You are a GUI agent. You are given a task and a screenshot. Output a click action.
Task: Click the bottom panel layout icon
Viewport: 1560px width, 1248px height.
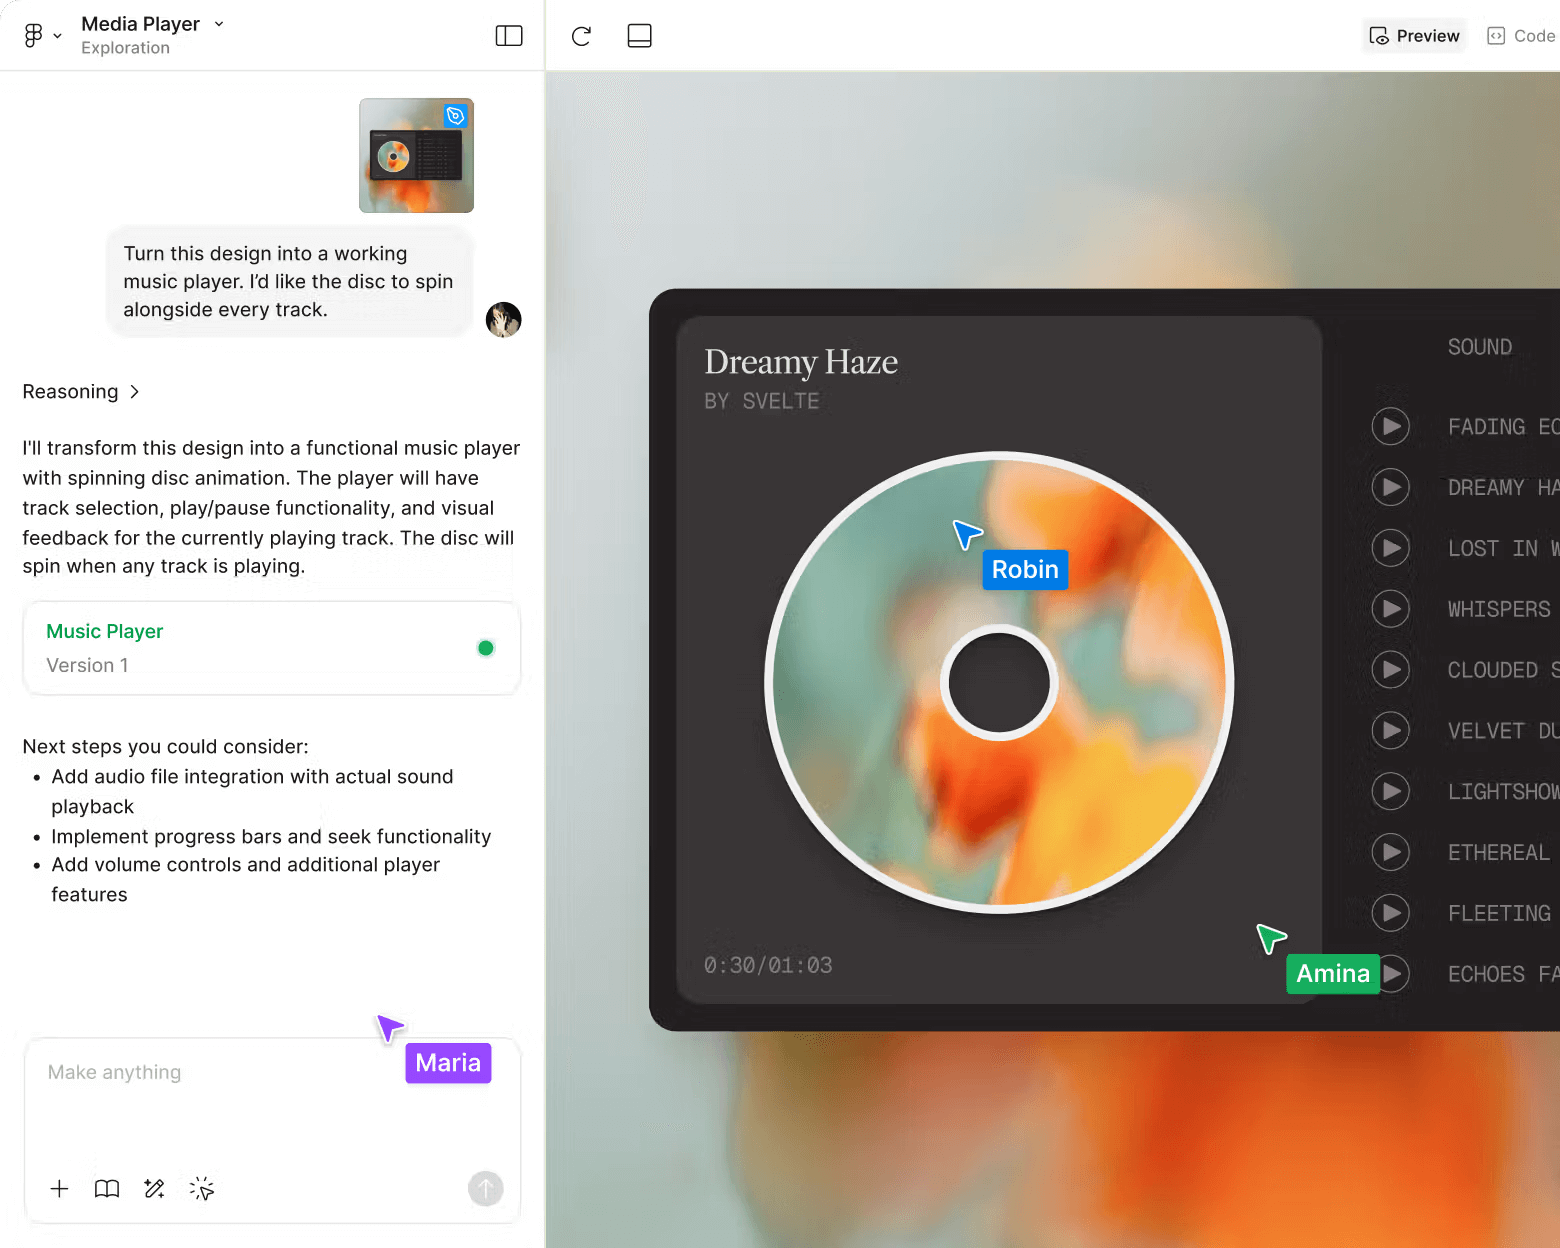pyautogui.click(x=638, y=35)
